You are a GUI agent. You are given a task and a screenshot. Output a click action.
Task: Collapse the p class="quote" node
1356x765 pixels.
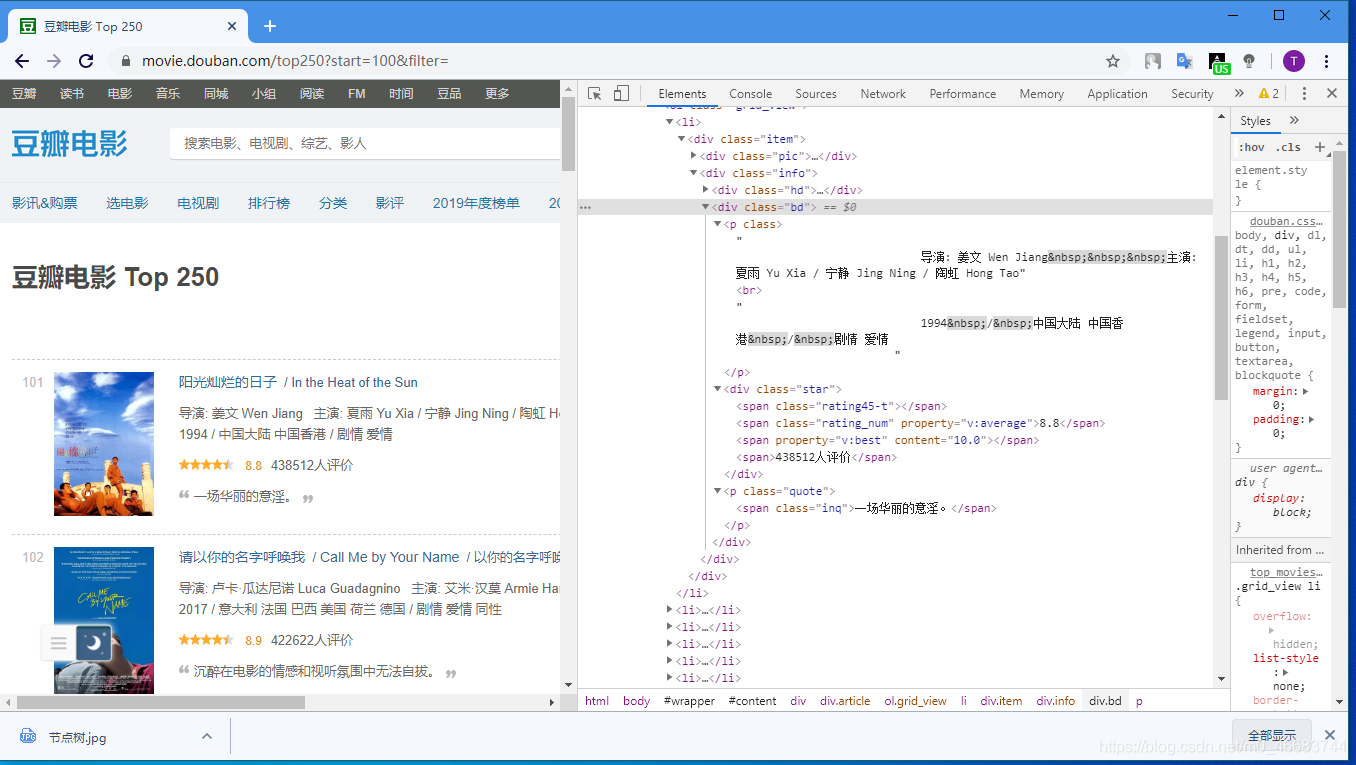coord(718,491)
